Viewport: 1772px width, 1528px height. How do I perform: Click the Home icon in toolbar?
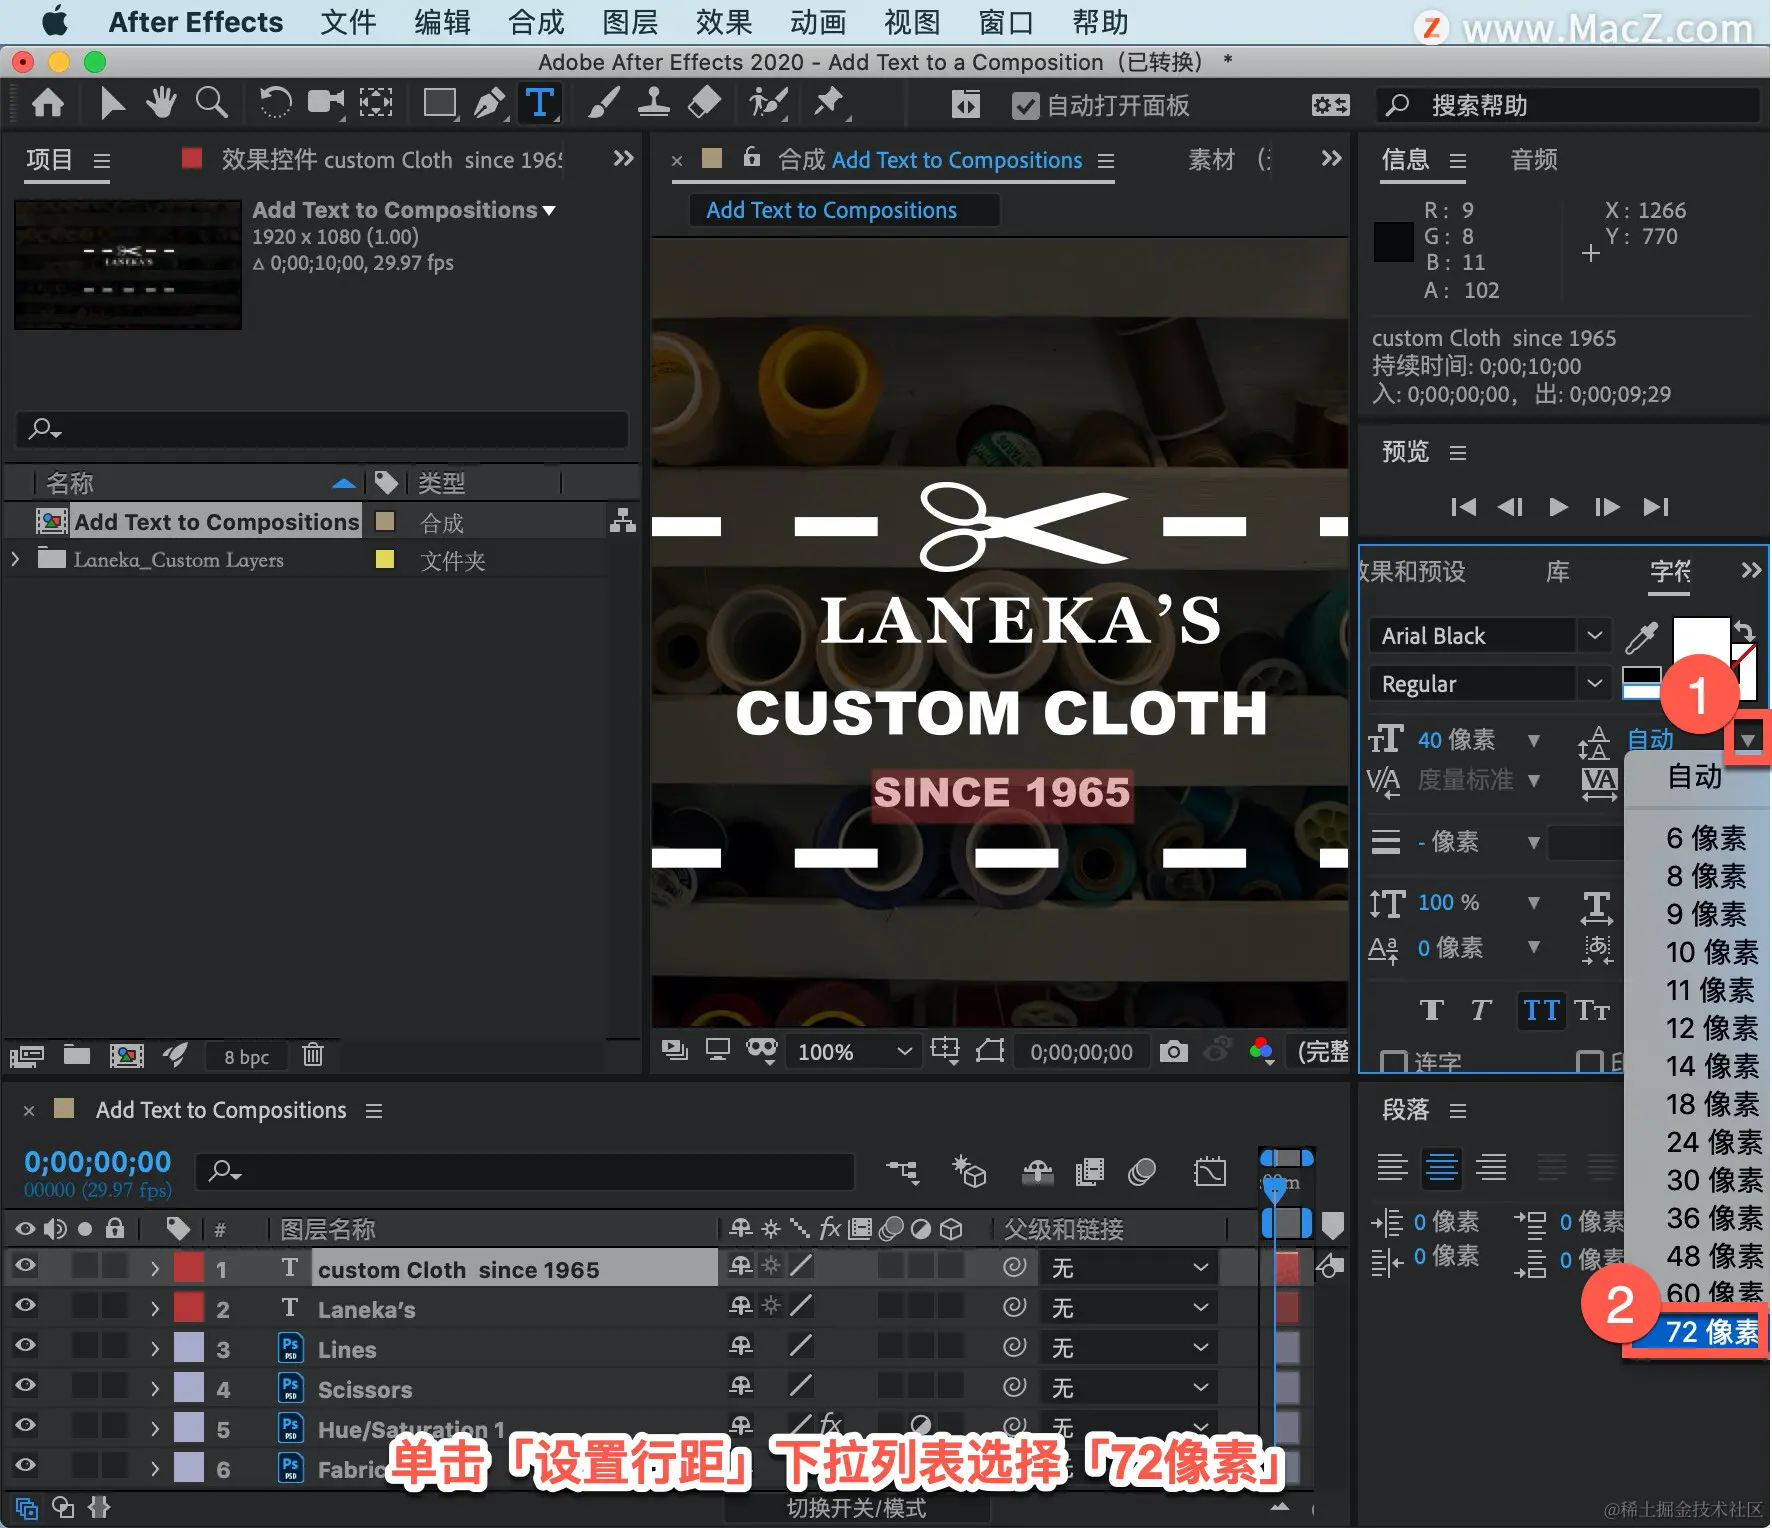48,103
